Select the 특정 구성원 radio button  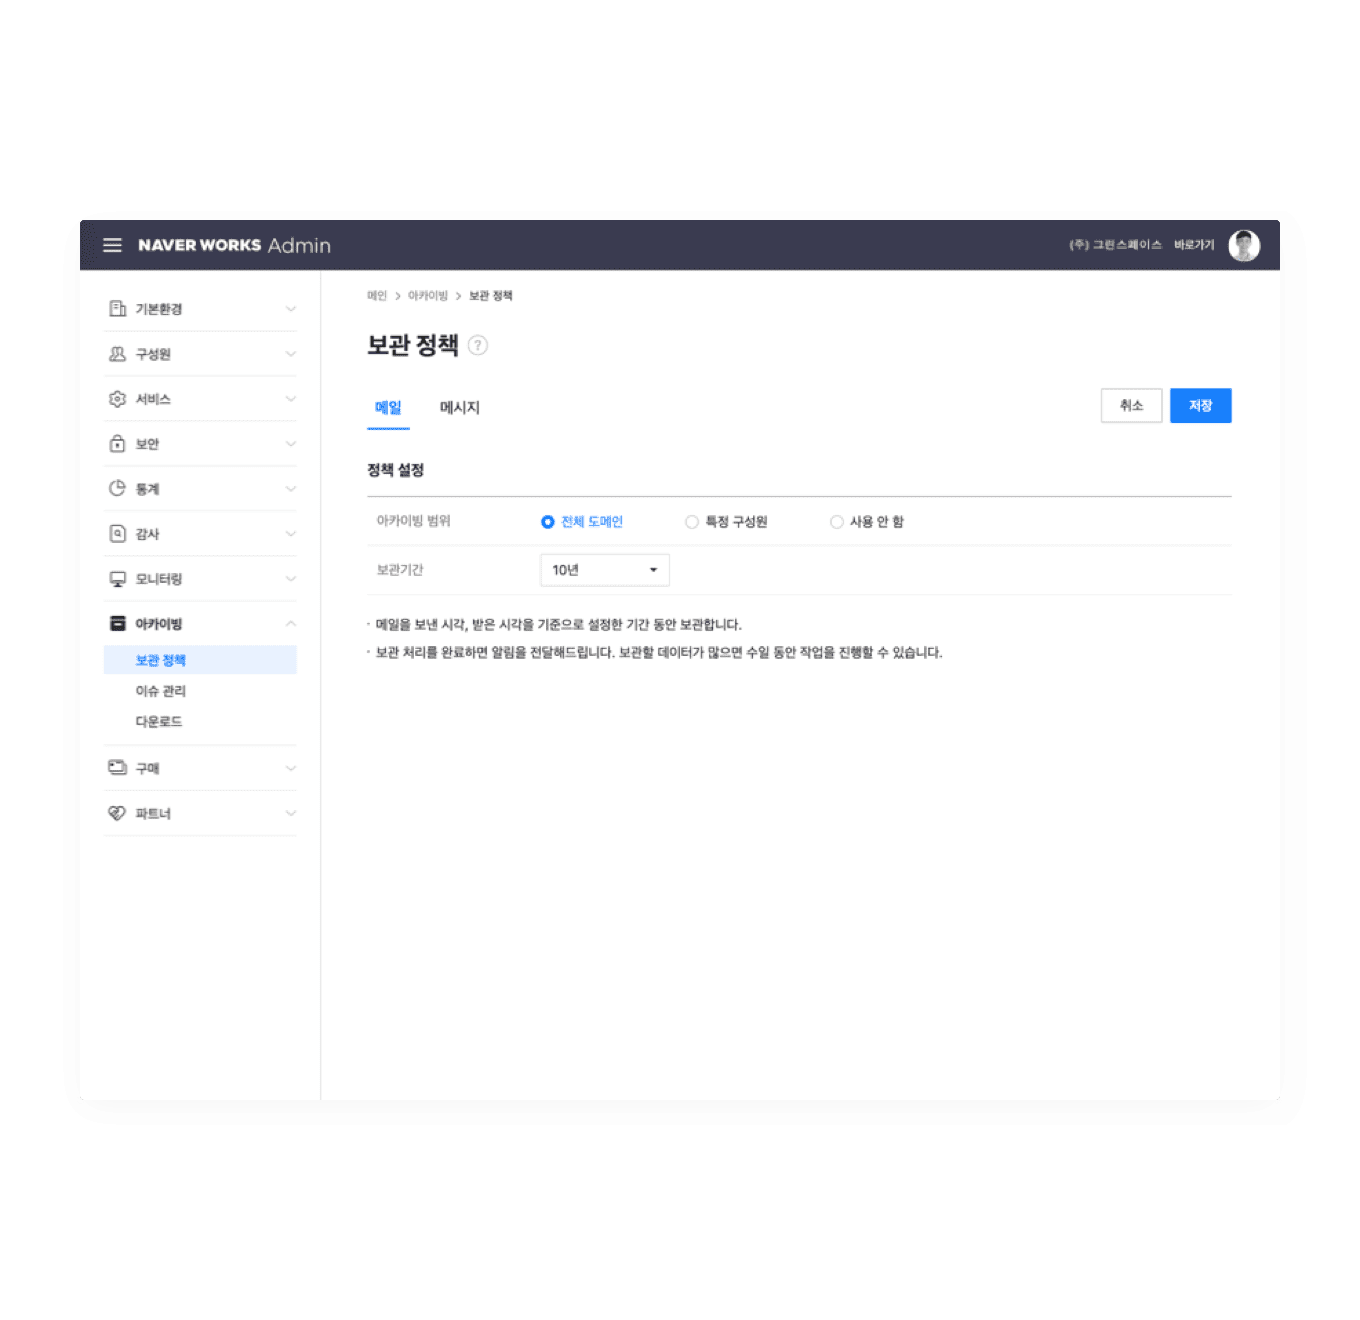[x=692, y=522]
